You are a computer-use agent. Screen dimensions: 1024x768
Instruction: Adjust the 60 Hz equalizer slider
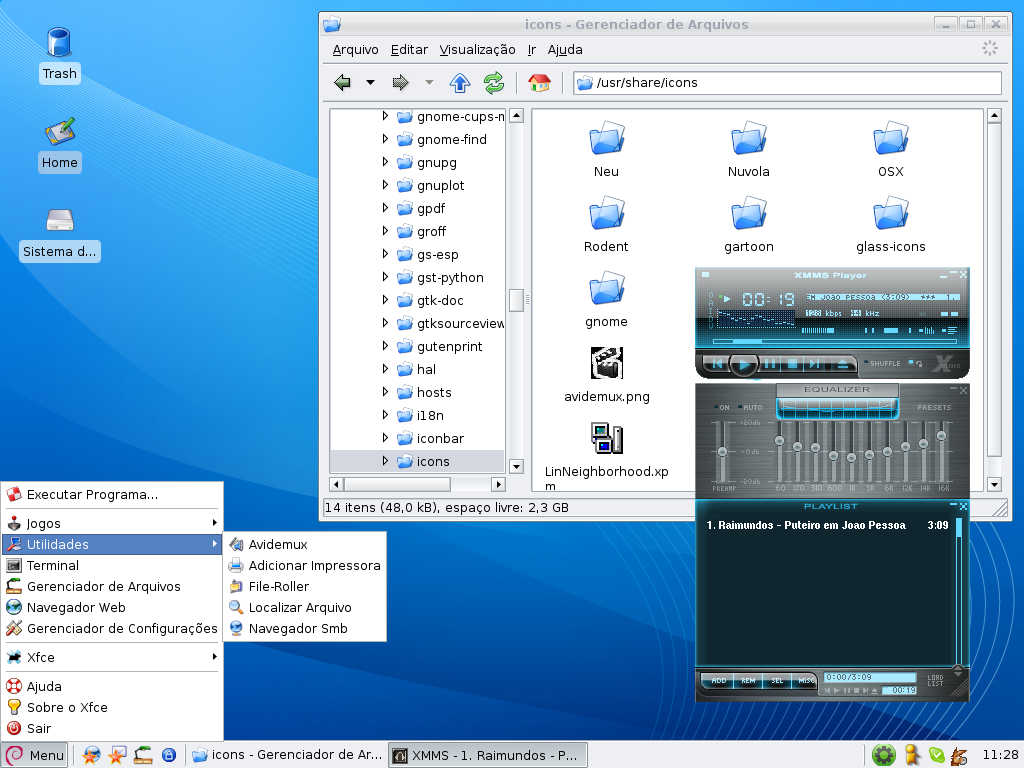click(779, 451)
